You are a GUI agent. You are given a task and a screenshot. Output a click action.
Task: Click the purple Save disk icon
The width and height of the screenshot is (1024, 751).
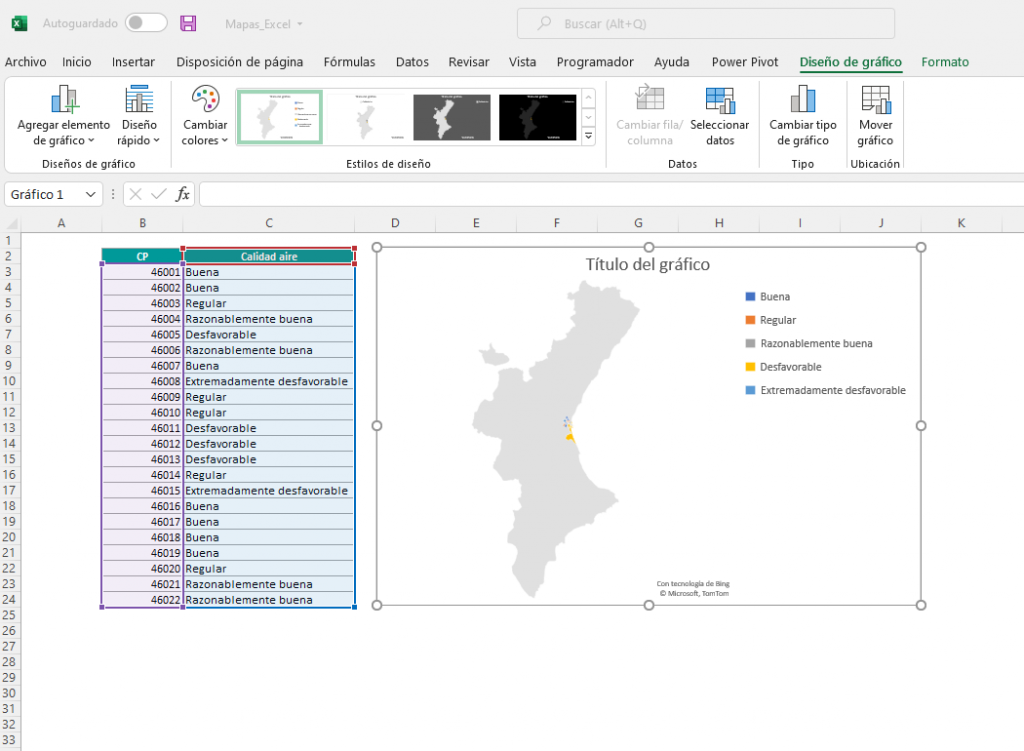click(188, 23)
